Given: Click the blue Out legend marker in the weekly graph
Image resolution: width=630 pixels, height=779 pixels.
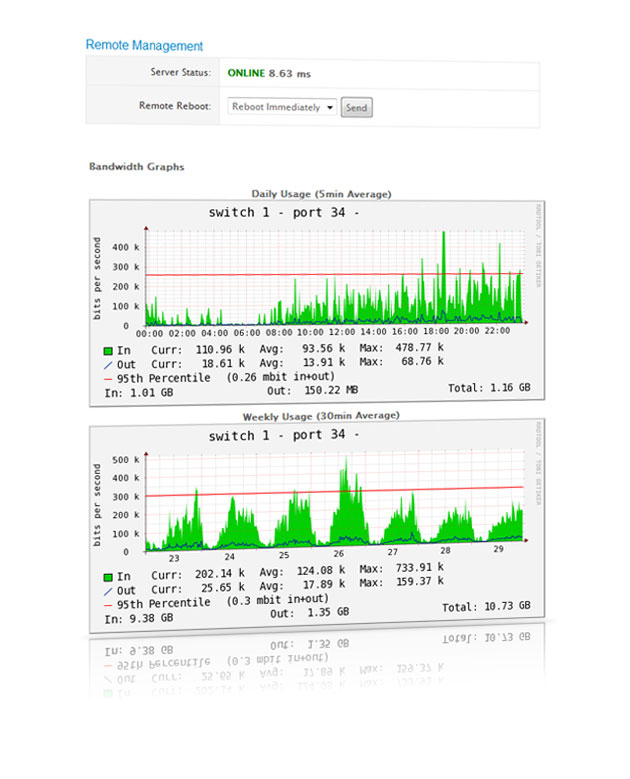Looking at the screenshot, I should 108,590.
